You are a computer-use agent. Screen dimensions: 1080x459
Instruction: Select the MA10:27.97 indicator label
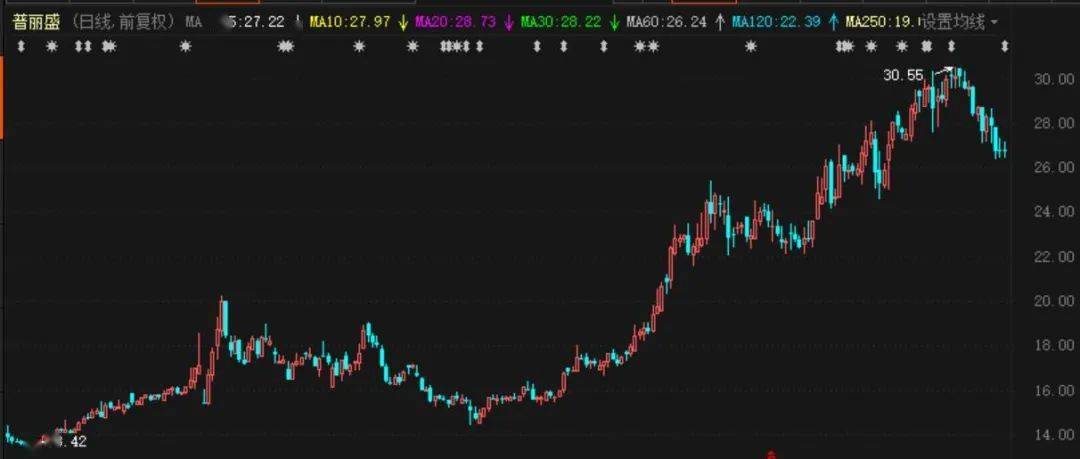click(350, 23)
